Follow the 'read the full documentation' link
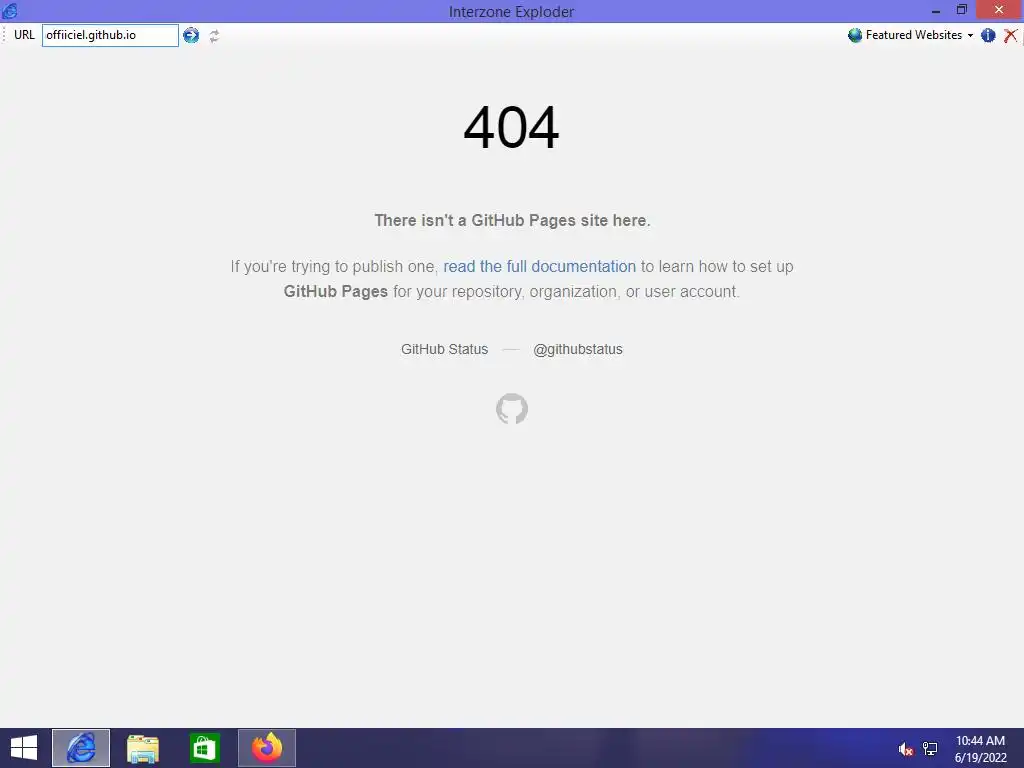The width and height of the screenshot is (1024, 768). (x=539, y=266)
